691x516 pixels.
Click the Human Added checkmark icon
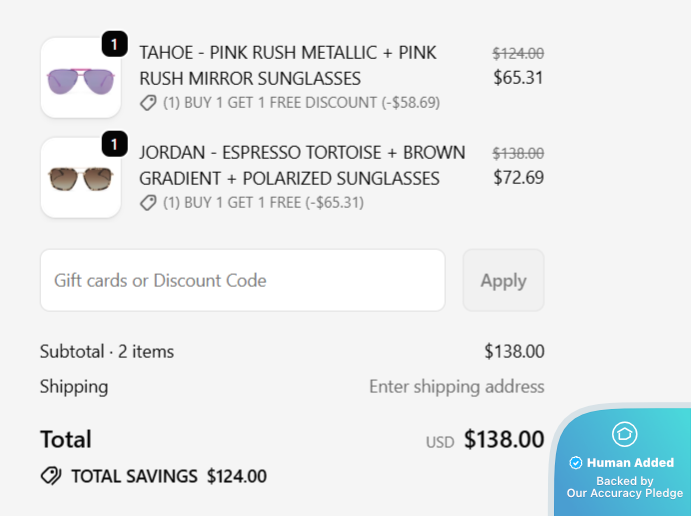pos(576,463)
